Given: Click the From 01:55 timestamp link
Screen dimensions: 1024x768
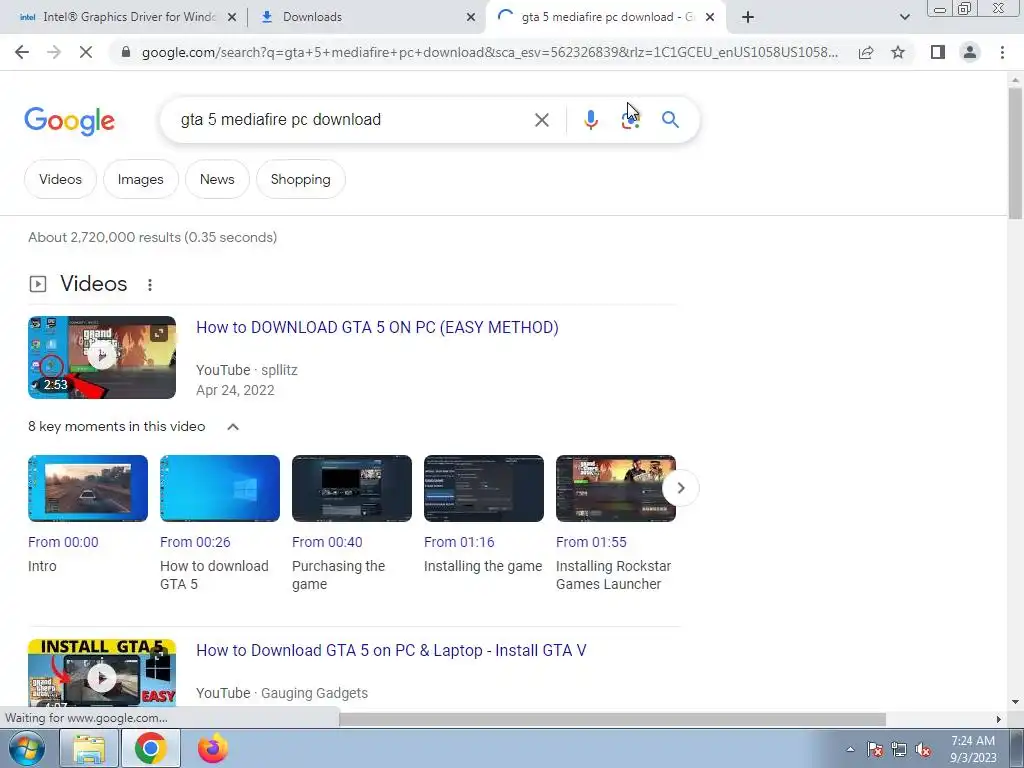Looking at the screenshot, I should pos(591,542).
